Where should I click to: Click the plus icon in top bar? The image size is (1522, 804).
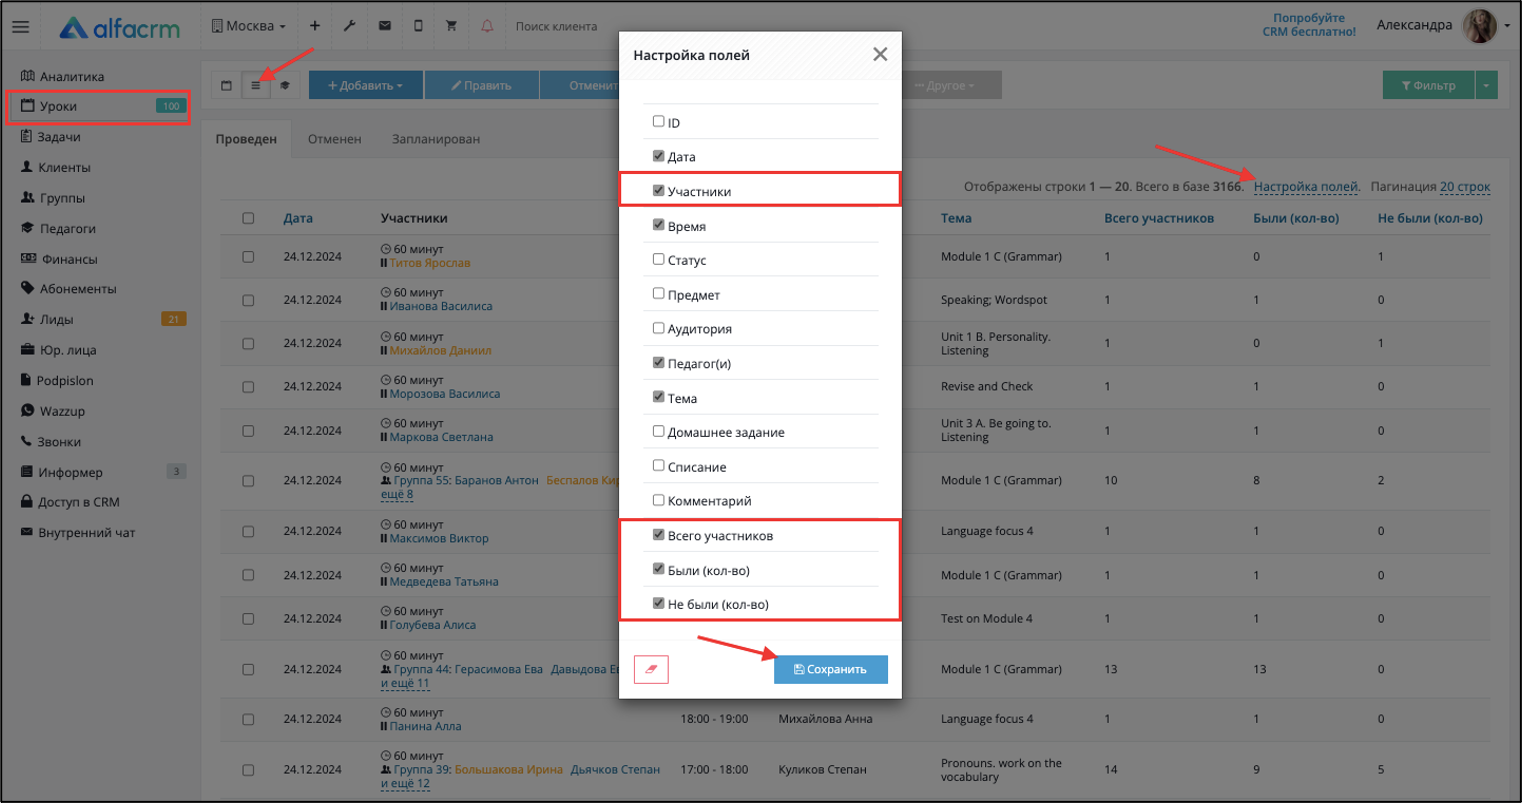point(314,26)
